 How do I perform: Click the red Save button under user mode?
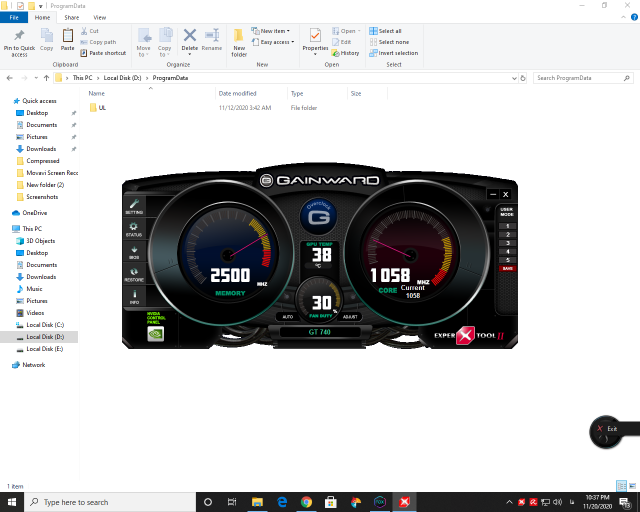point(507,268)
